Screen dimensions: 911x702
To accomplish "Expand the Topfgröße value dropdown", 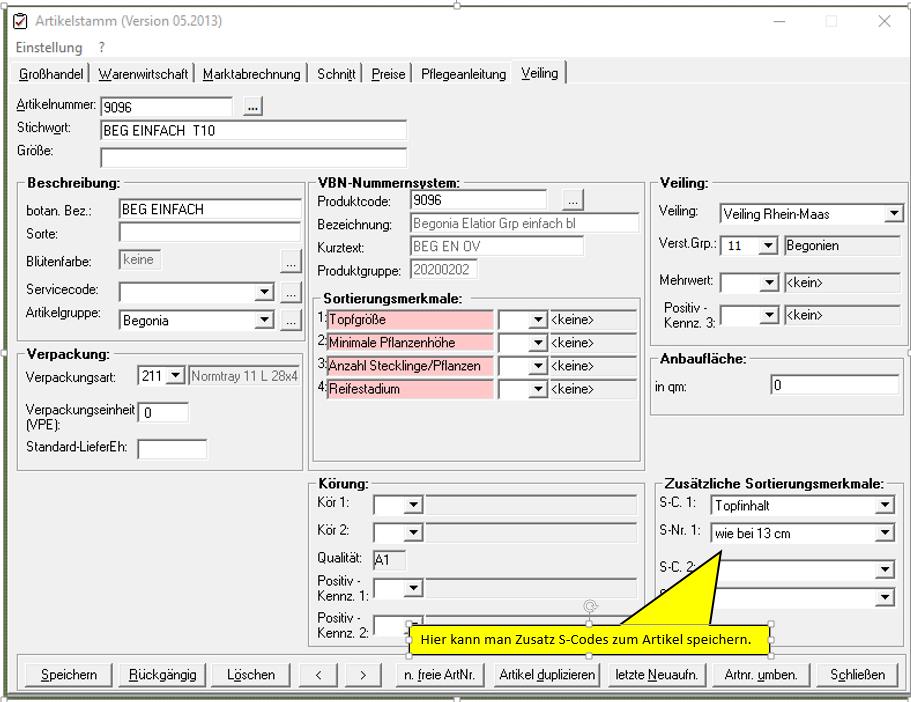I will (x=538, y=320).
